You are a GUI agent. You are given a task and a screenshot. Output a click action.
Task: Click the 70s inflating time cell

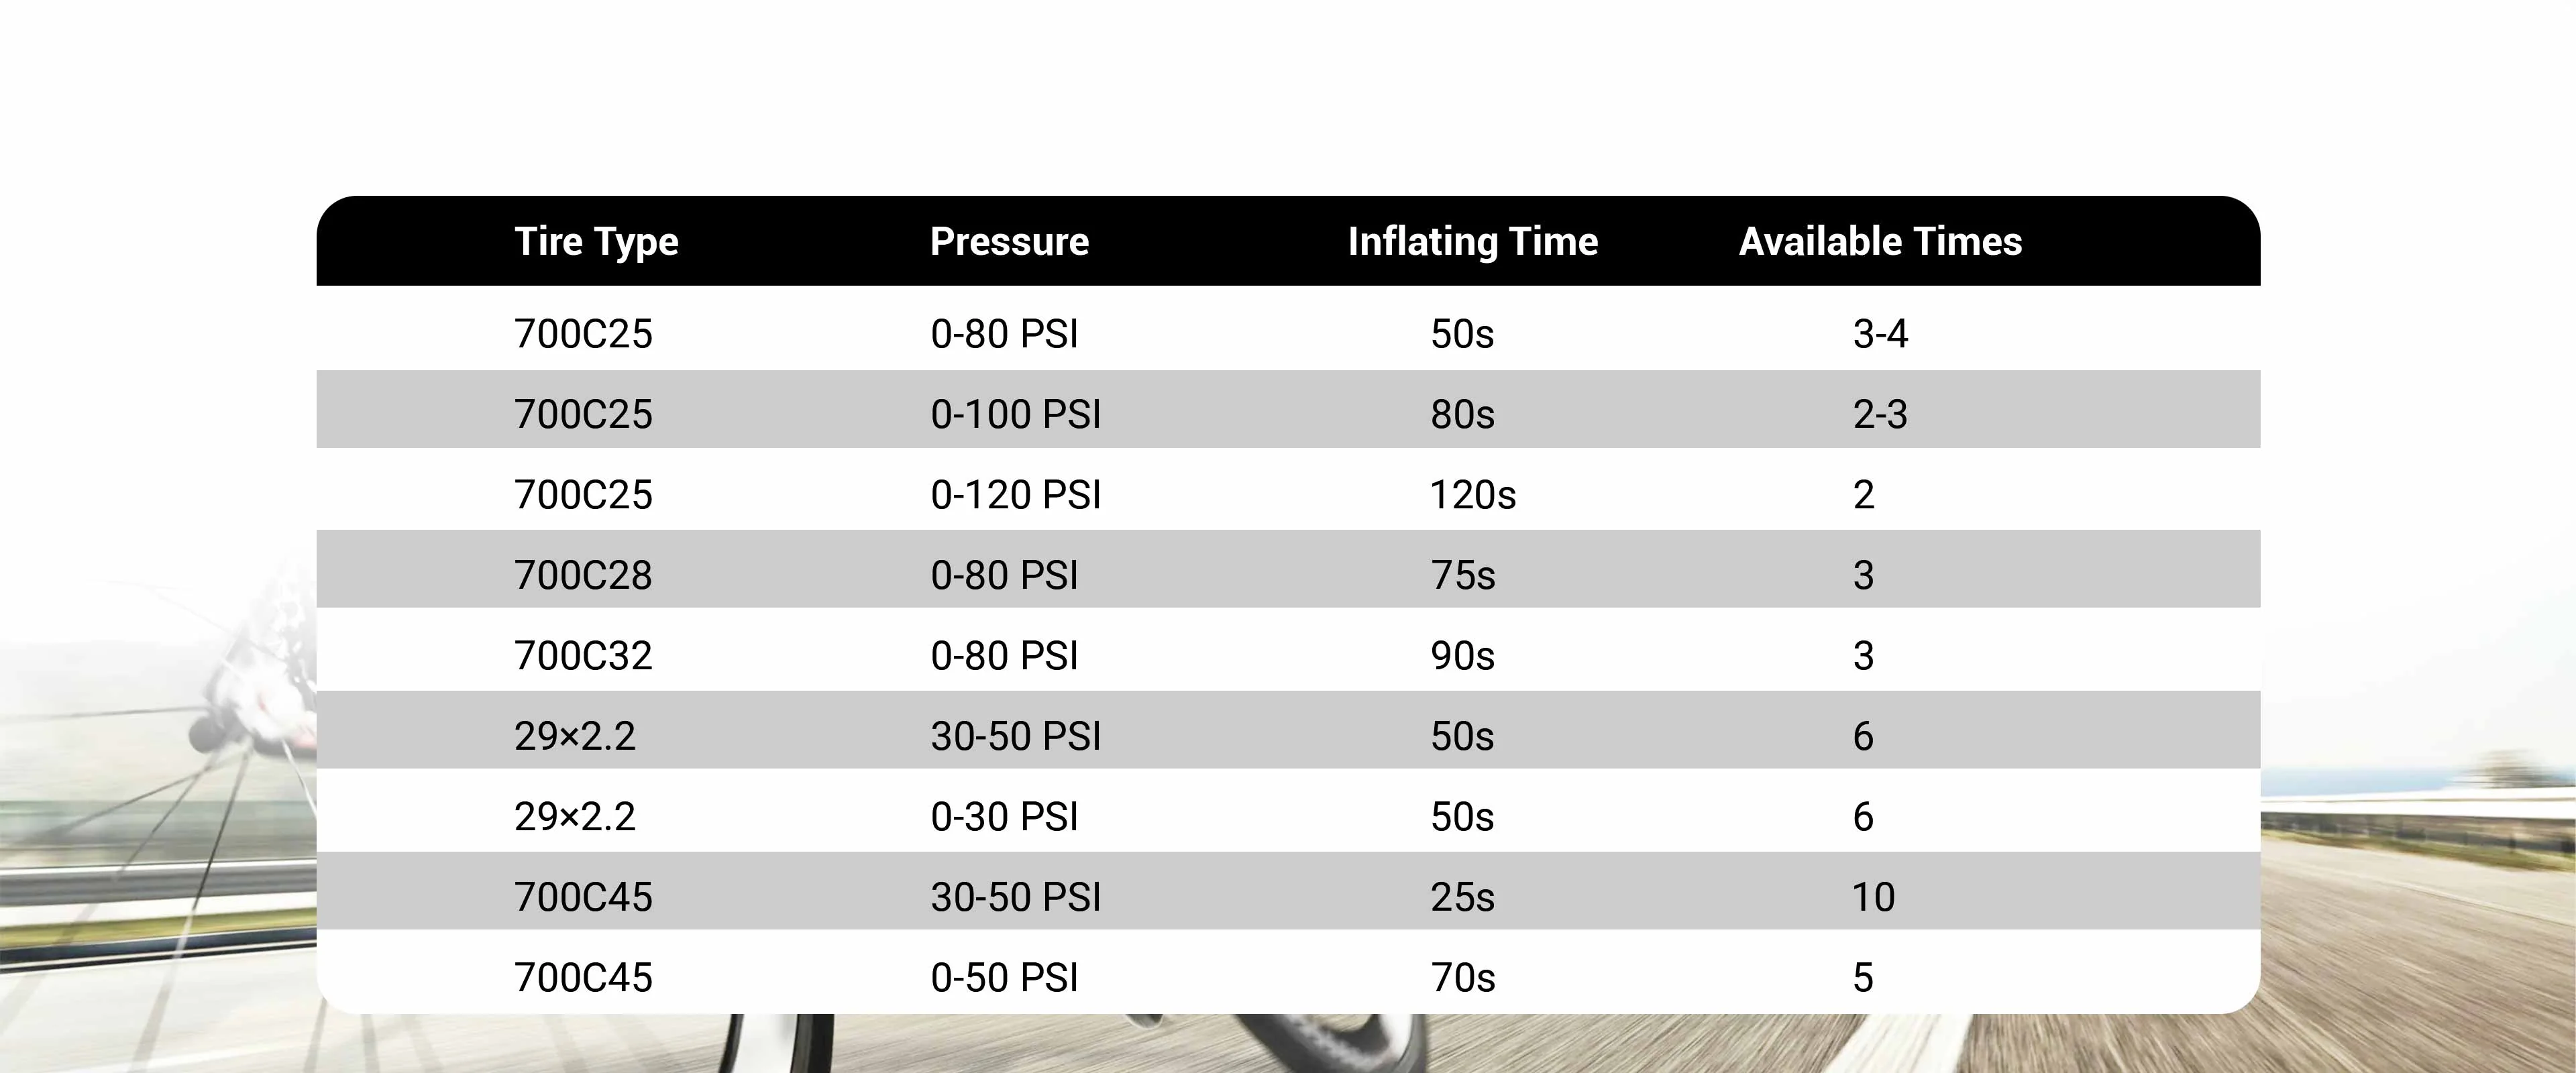tap(1462, 978)
